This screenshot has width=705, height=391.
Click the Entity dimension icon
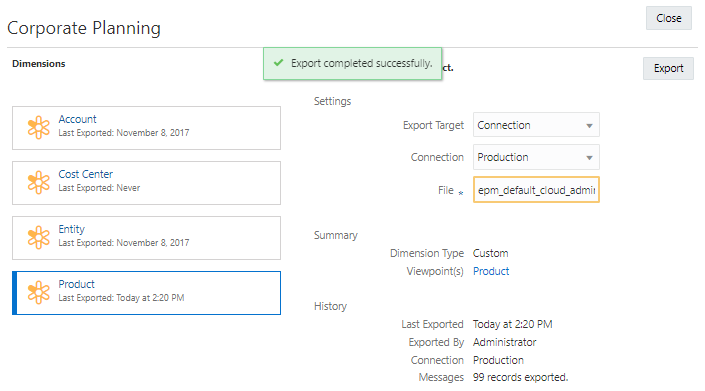pos(39,237)
